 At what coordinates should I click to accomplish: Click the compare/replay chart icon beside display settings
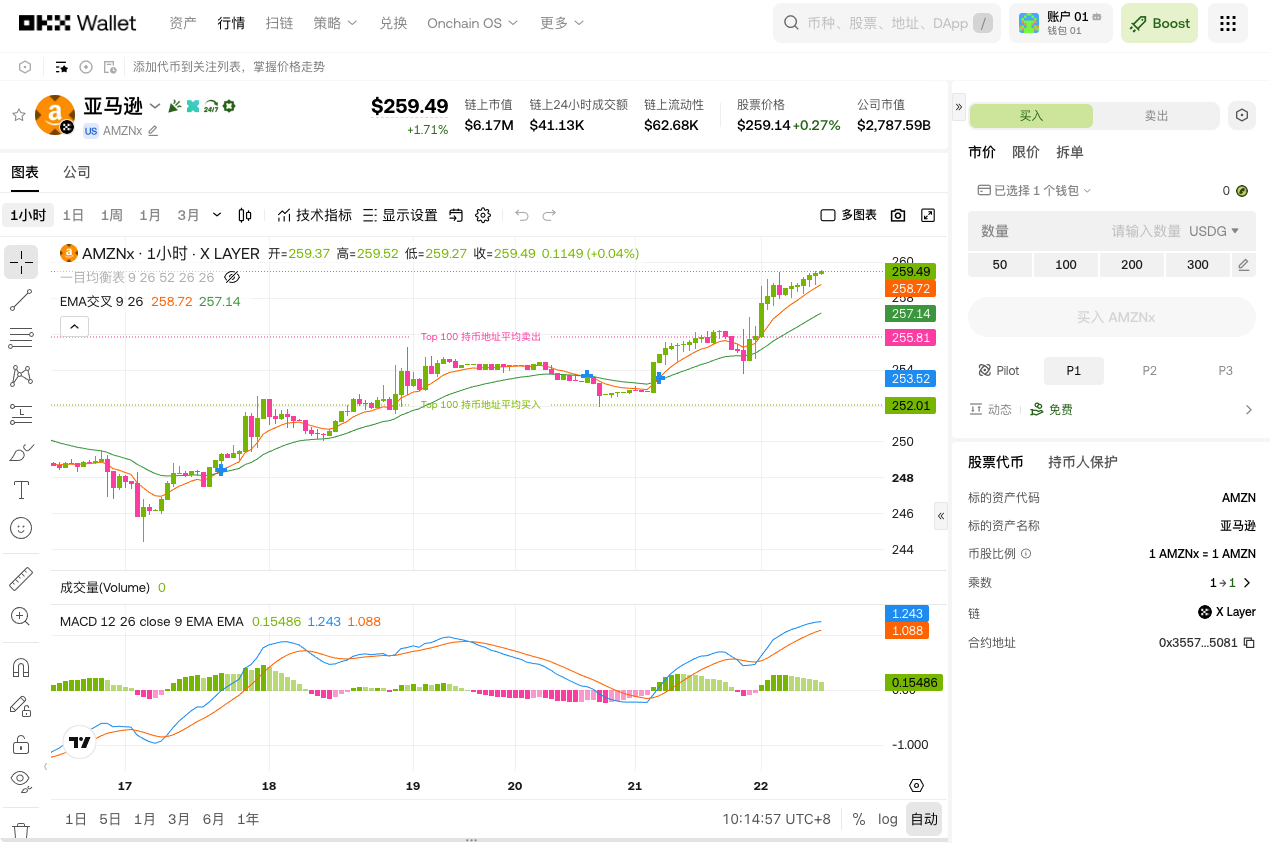[456, 215]
